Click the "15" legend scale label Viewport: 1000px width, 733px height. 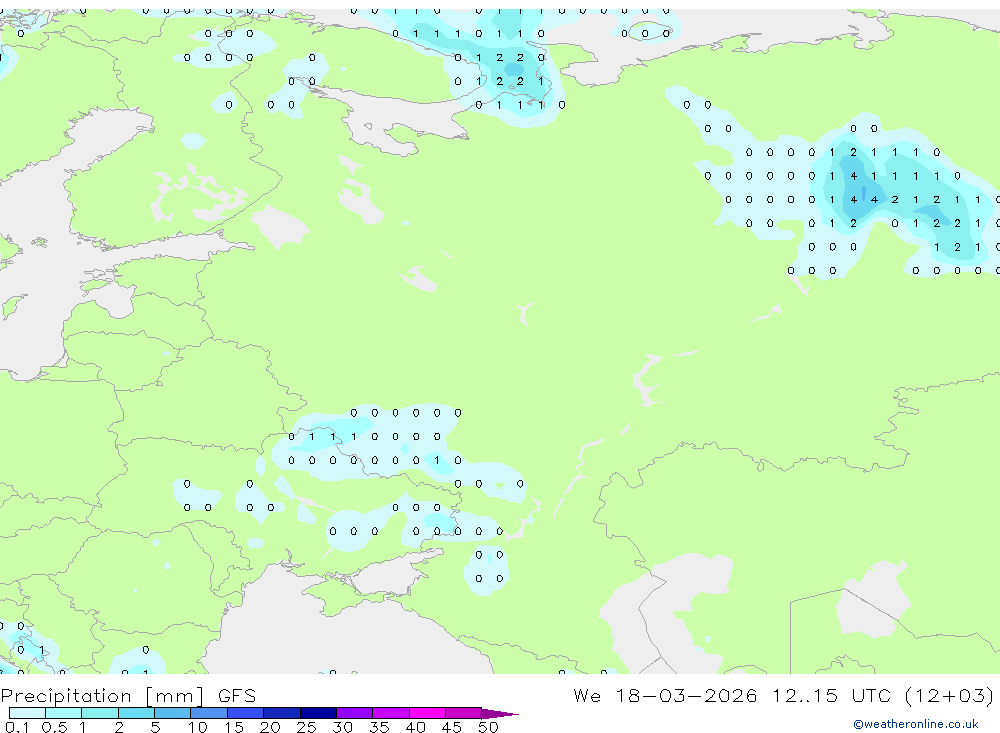tap(233, 727)
